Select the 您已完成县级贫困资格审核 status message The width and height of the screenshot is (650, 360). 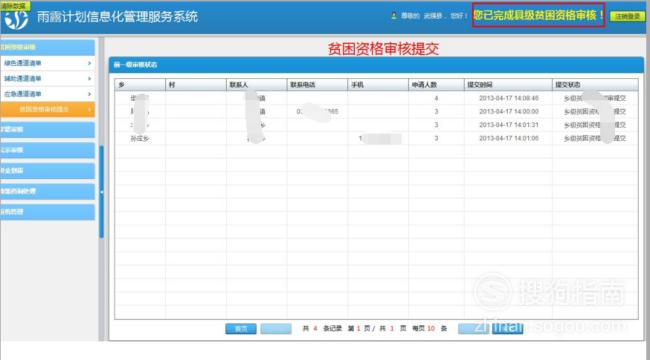click(538, 15)
